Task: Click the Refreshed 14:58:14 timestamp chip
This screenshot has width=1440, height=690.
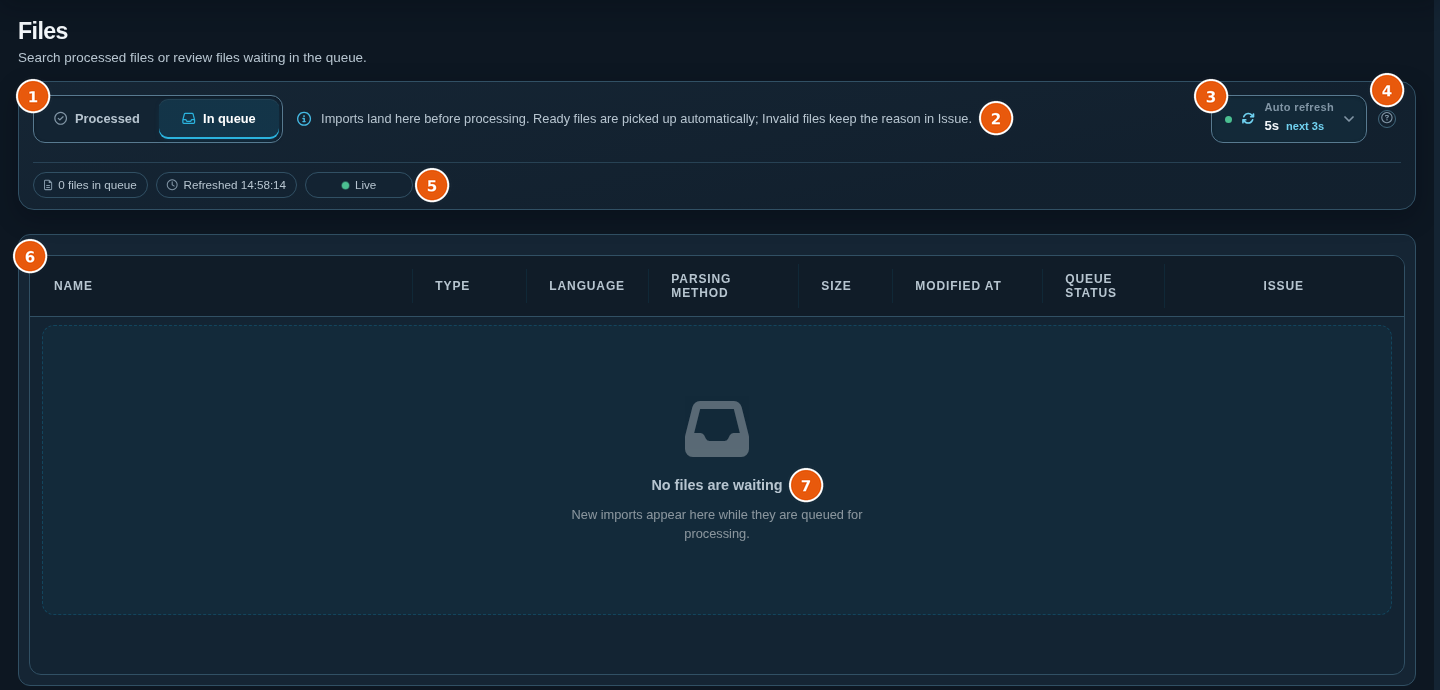Action: click(226, 185)
